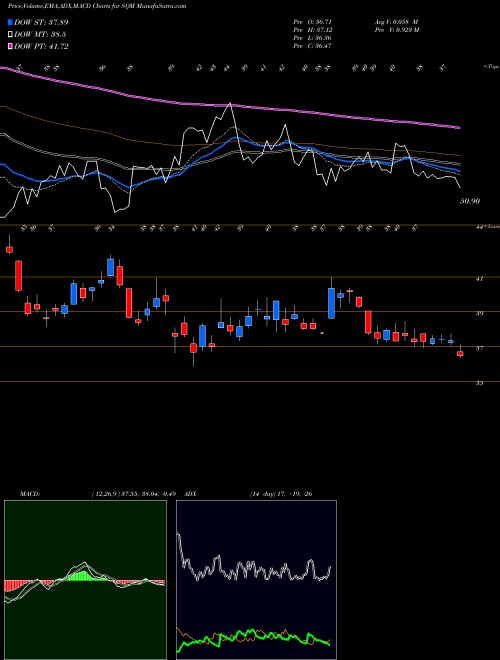
Task: Click the 39 price axis label
Action: click(x=480, y=314)
